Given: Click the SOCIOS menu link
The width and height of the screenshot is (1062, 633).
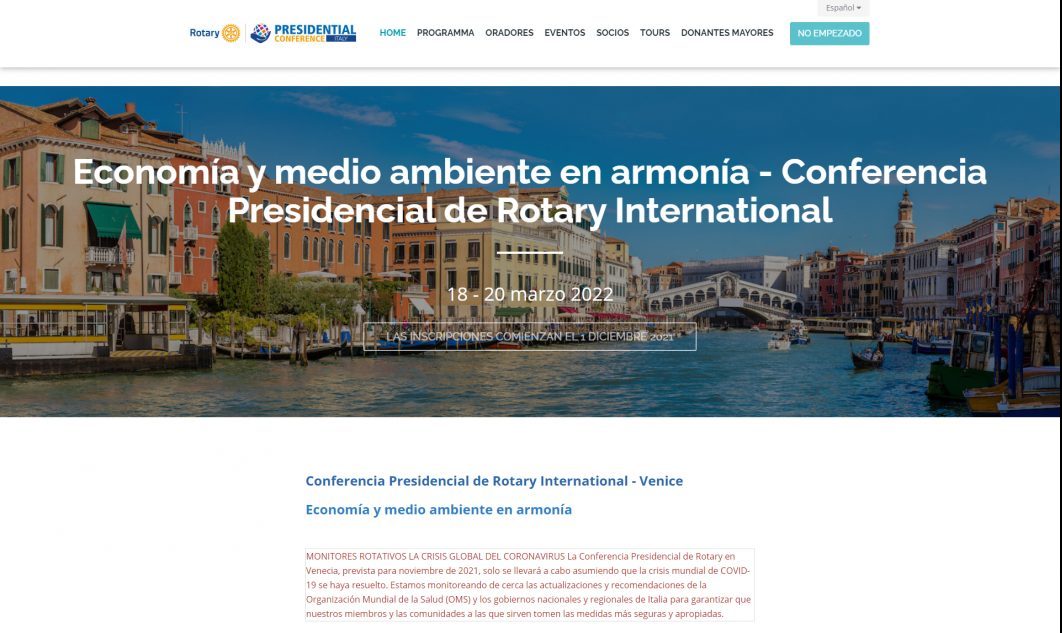Looking at the screenshot, I should (x=612, y=33).
